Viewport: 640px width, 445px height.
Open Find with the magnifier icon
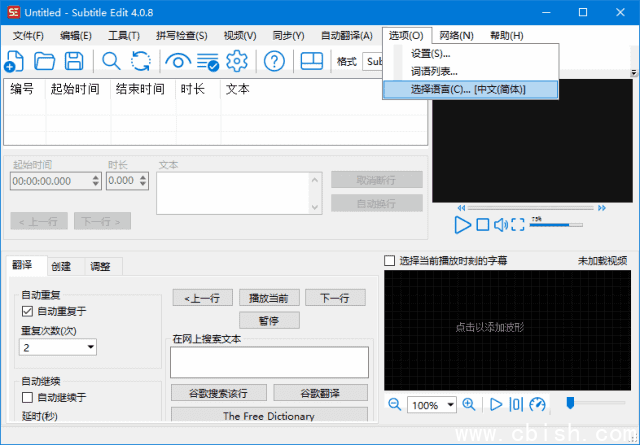point(111,61)
